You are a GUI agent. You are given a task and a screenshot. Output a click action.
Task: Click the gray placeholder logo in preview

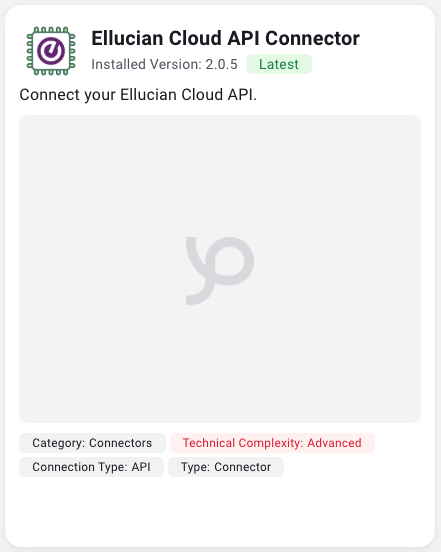(x=220, y=271)
